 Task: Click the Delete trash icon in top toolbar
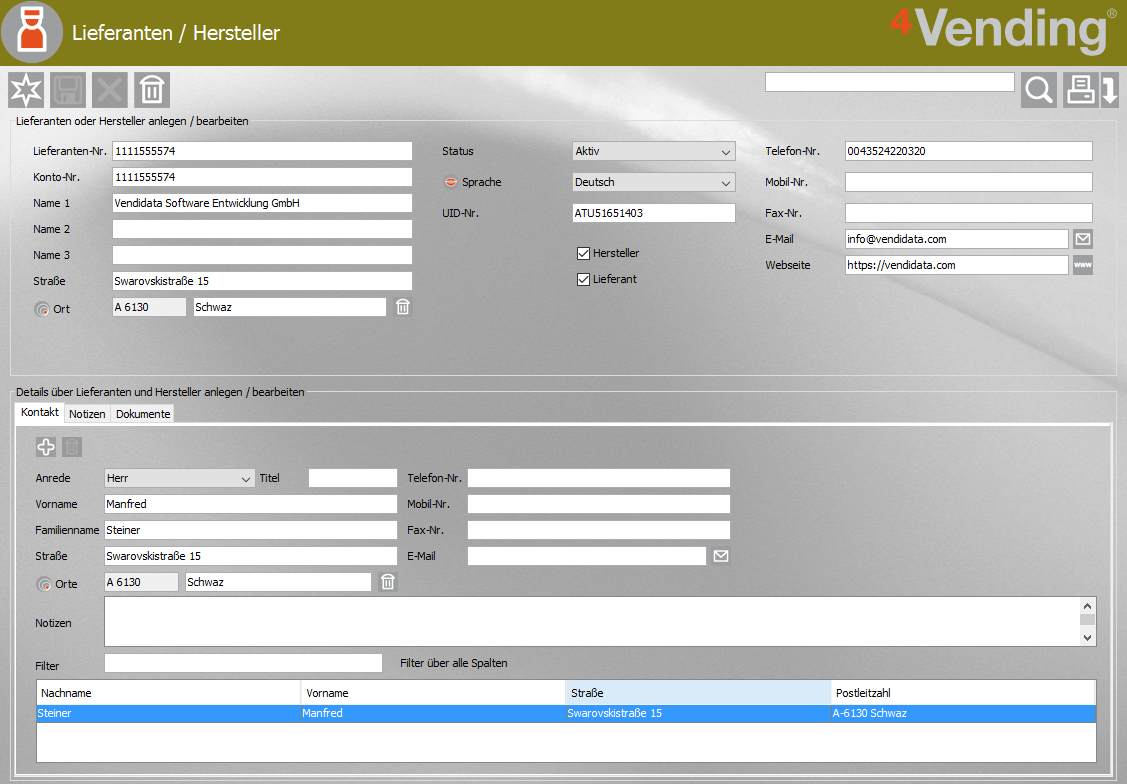pyautogui.click(x=152, y=90)
